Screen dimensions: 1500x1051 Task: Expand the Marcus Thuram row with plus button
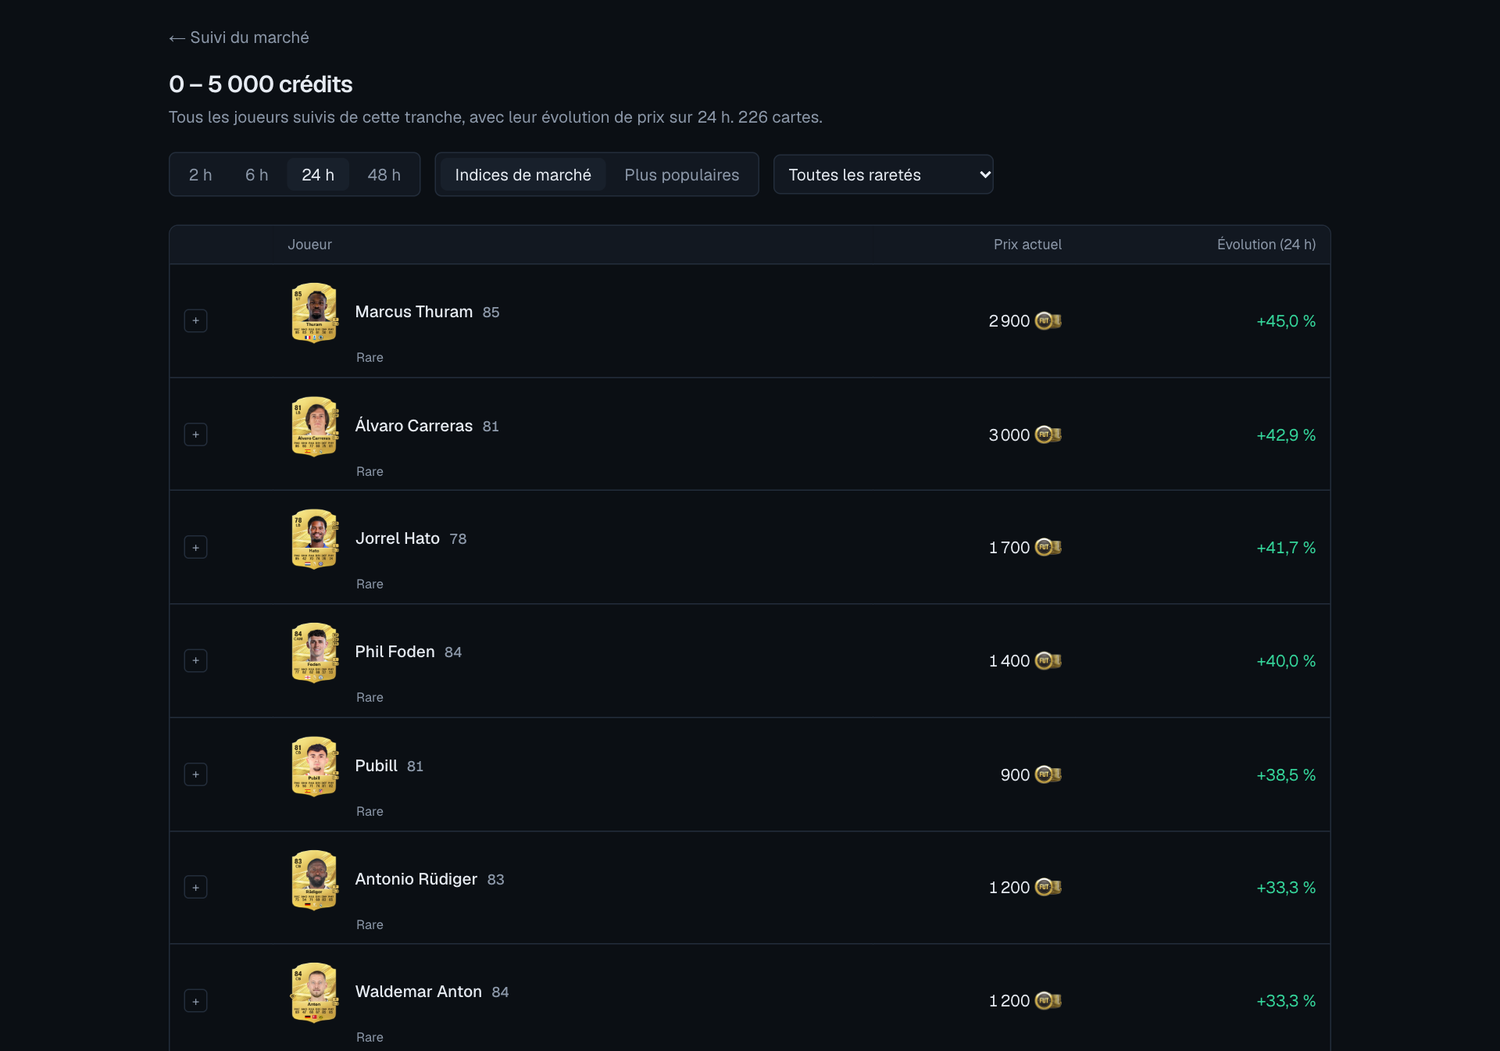pyautogui.click(x=196, y=321)
